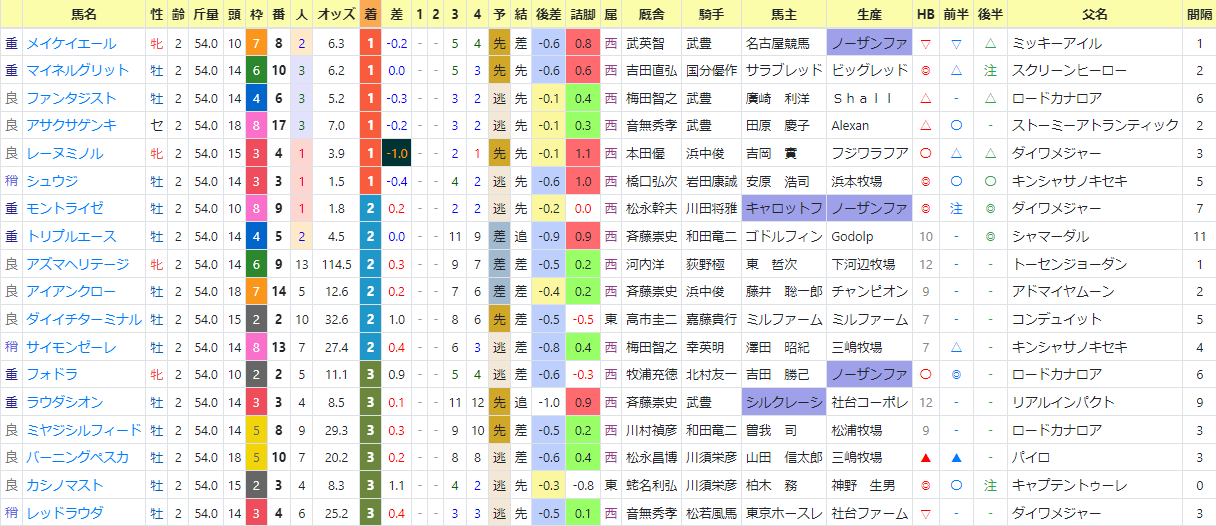Open horse link レッドラウダ
The image size is (1216, 526).
(65, 511)
